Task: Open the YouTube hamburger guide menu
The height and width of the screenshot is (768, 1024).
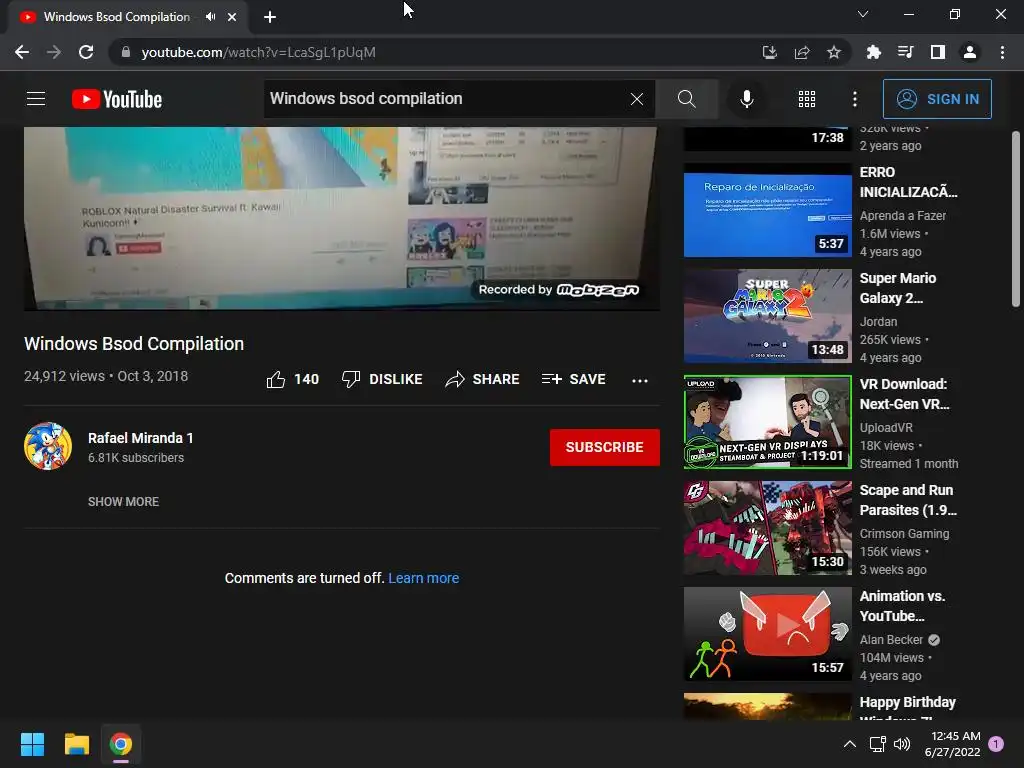Action: pyautogui.click(x=36, y=99)
